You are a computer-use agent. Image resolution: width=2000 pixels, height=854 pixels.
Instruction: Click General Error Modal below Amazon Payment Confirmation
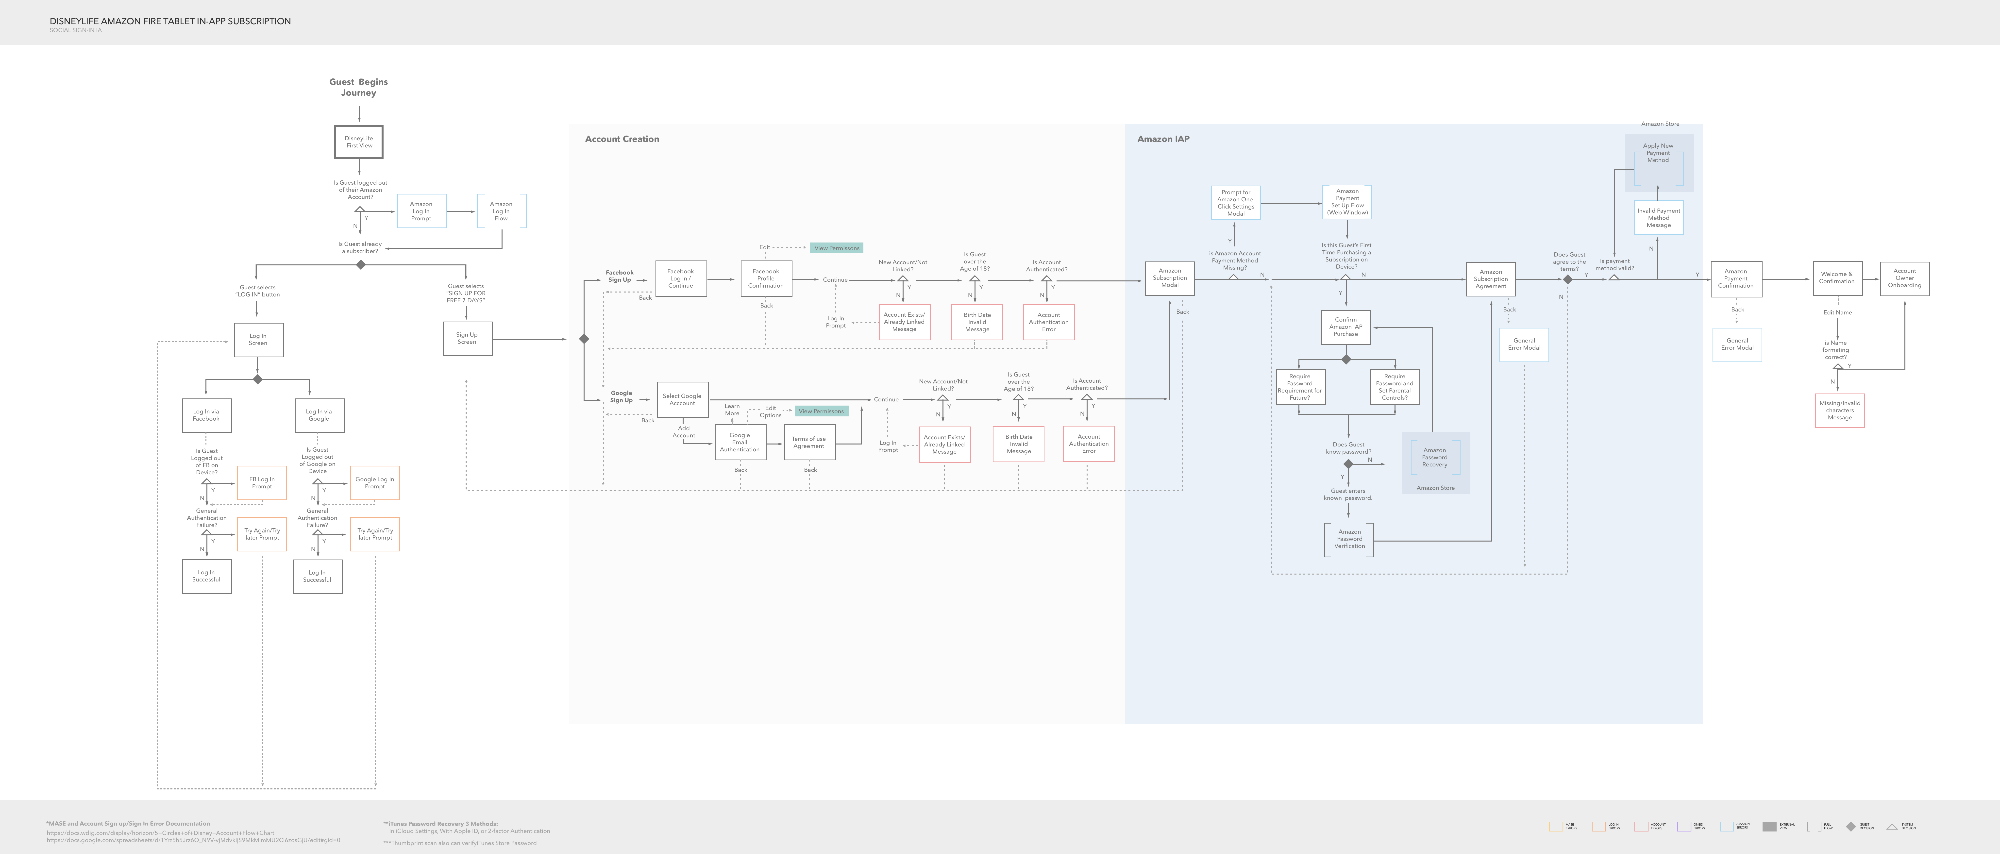click(1737, 344)
